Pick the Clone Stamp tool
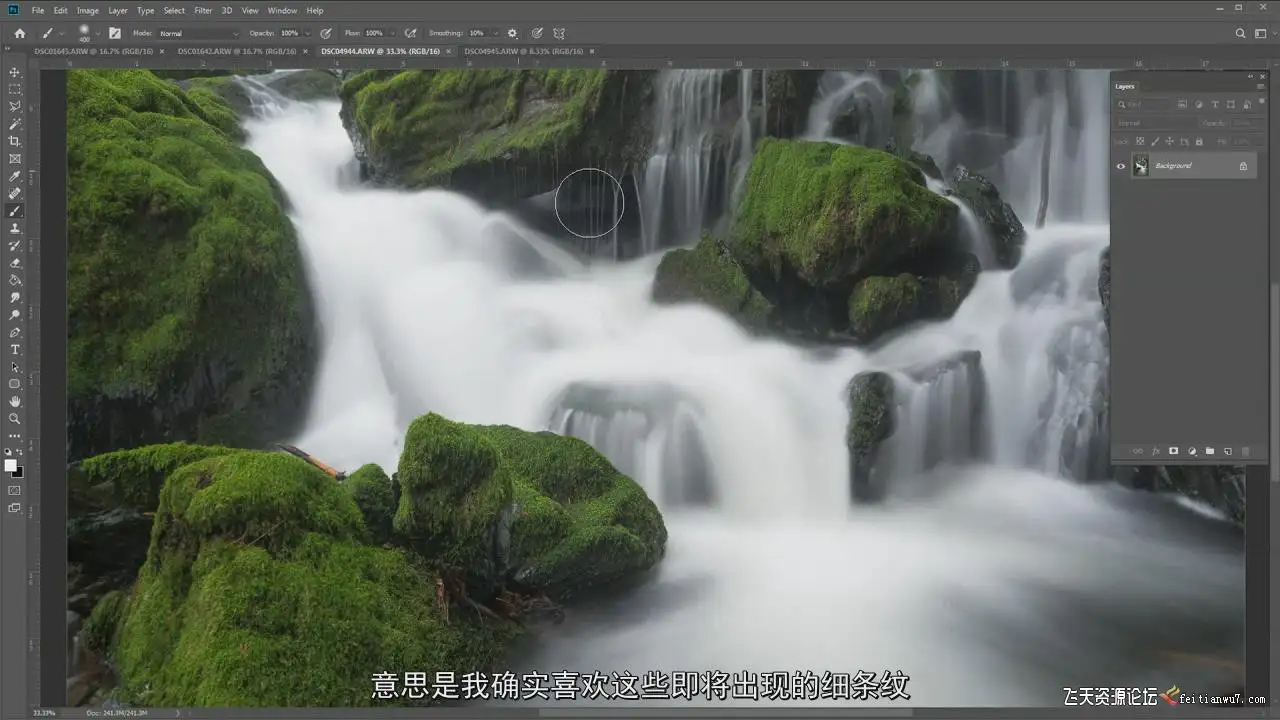This screenshot has height=720, width=1280. (15, 228)
